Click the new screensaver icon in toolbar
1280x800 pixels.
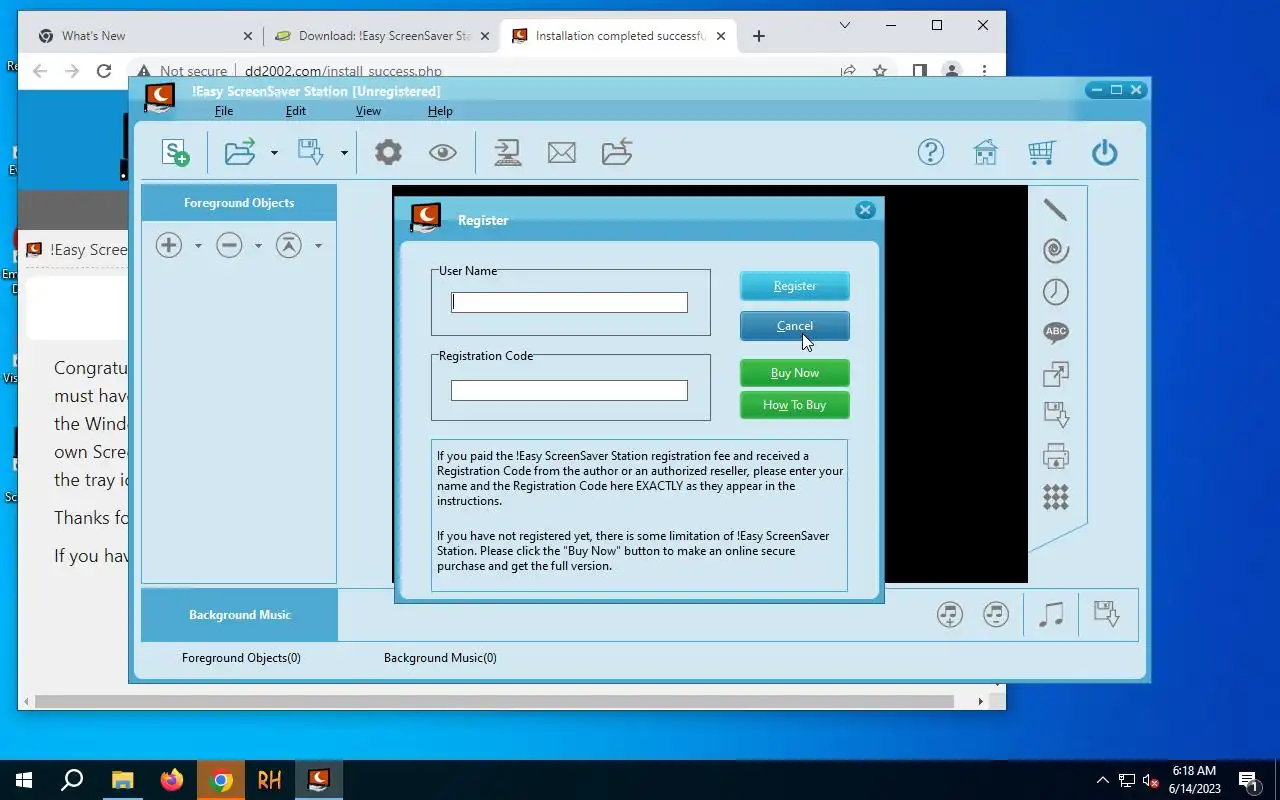click(x=176, y=152)
